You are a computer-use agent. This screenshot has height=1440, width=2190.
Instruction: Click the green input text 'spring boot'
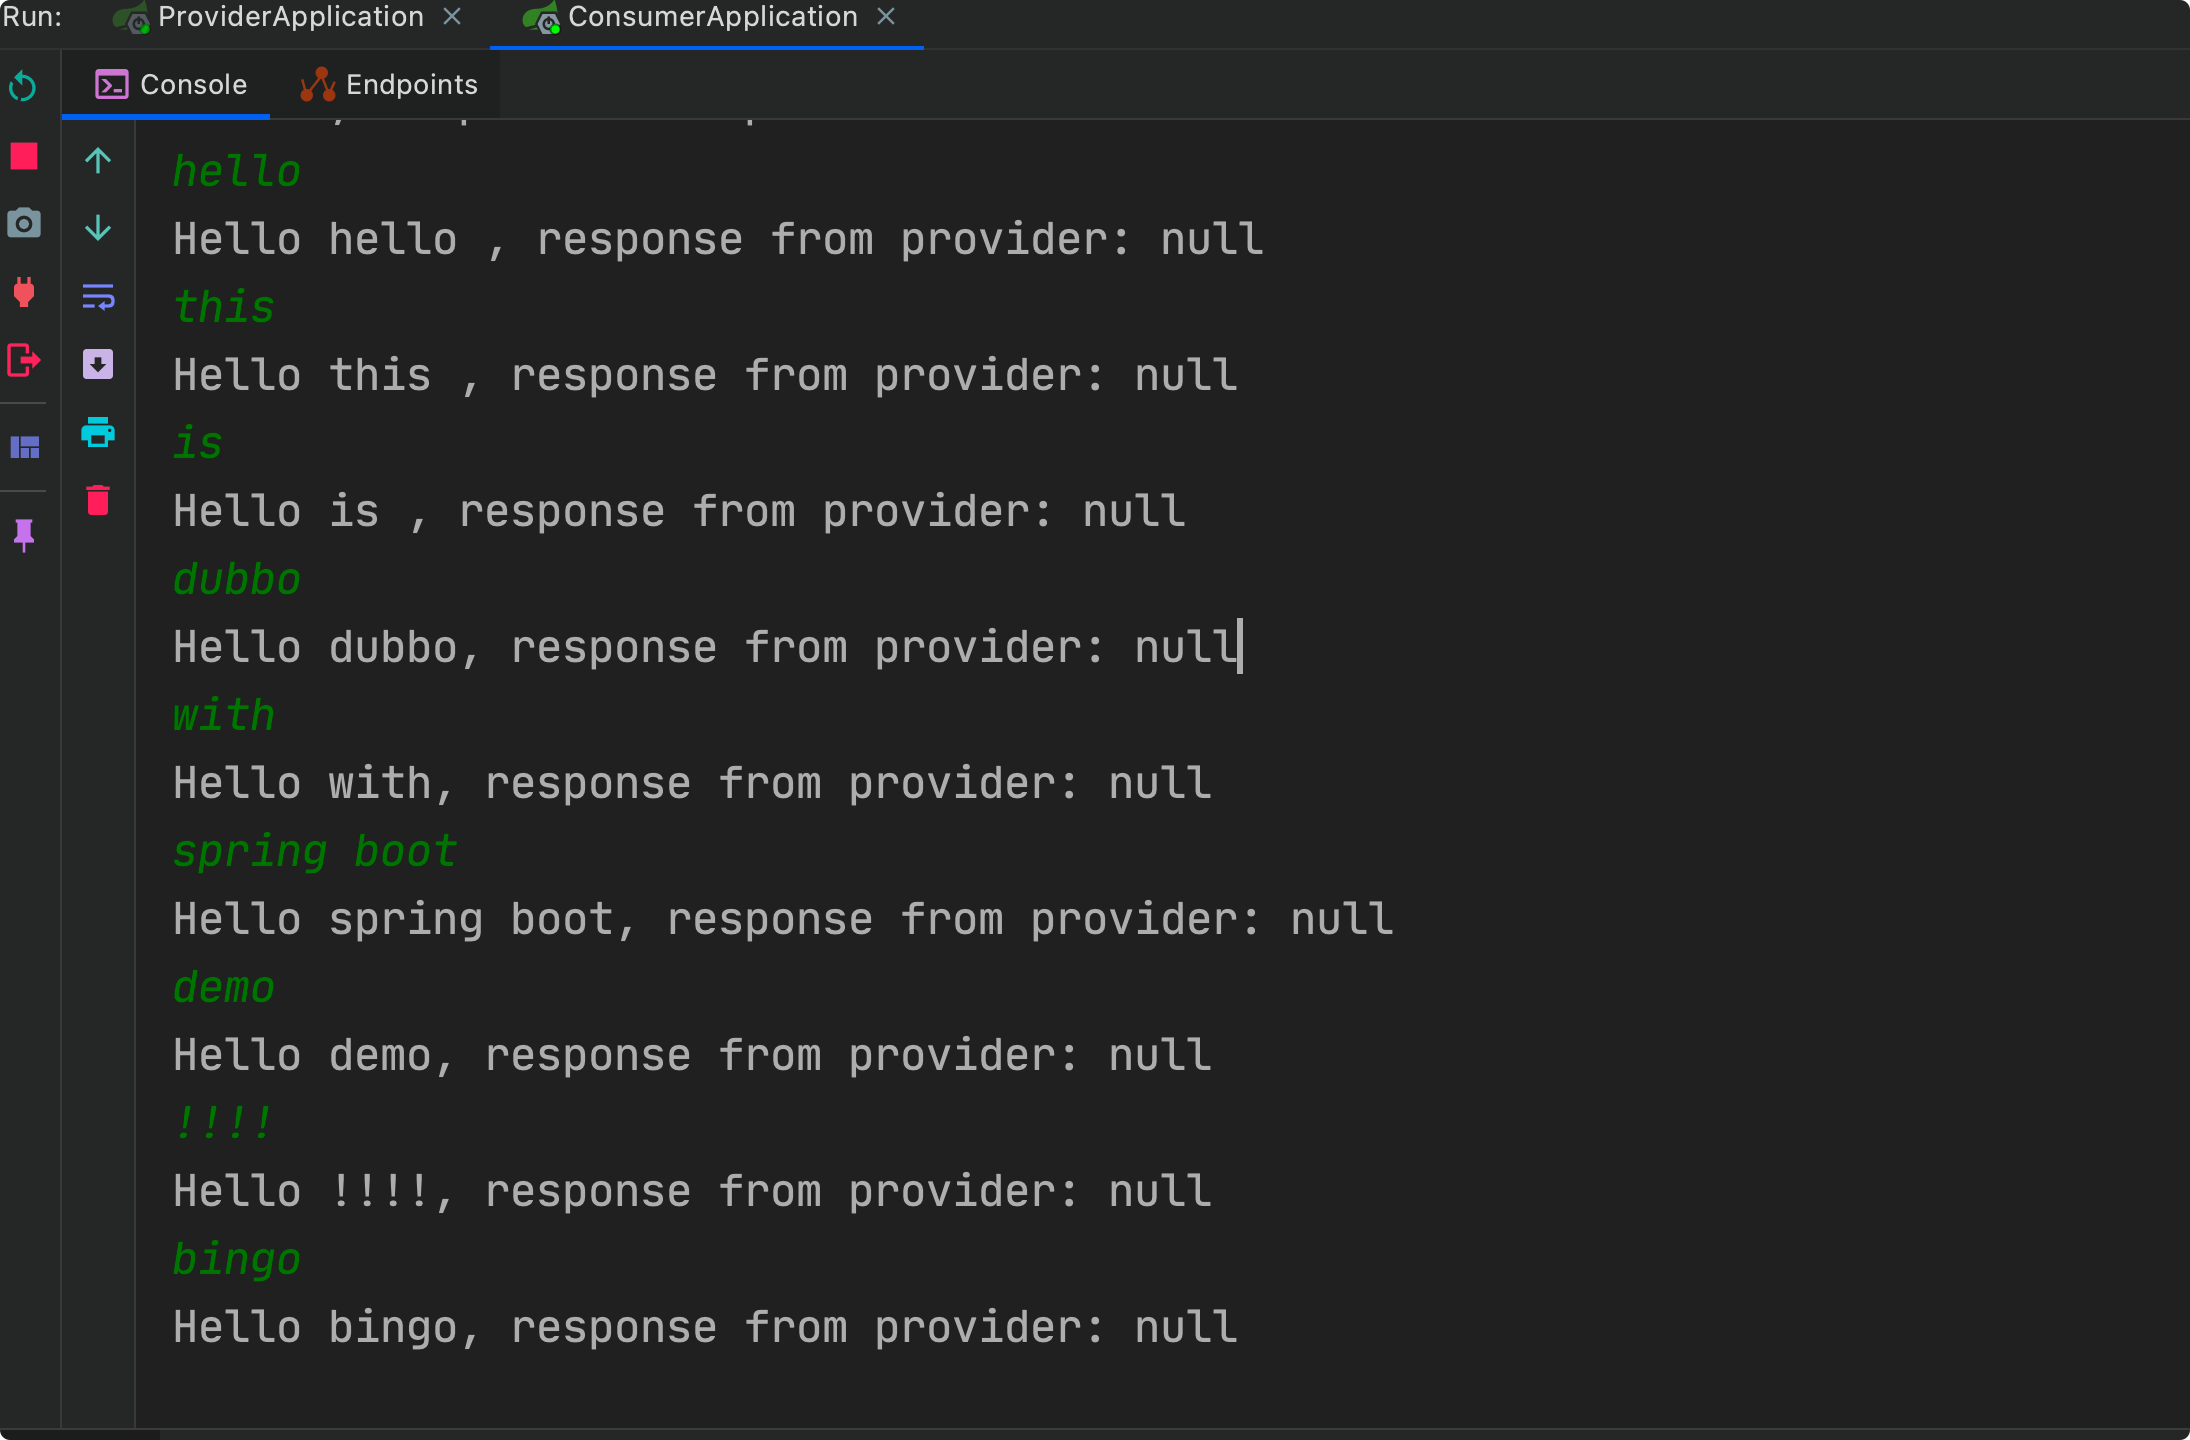(315, 852)
